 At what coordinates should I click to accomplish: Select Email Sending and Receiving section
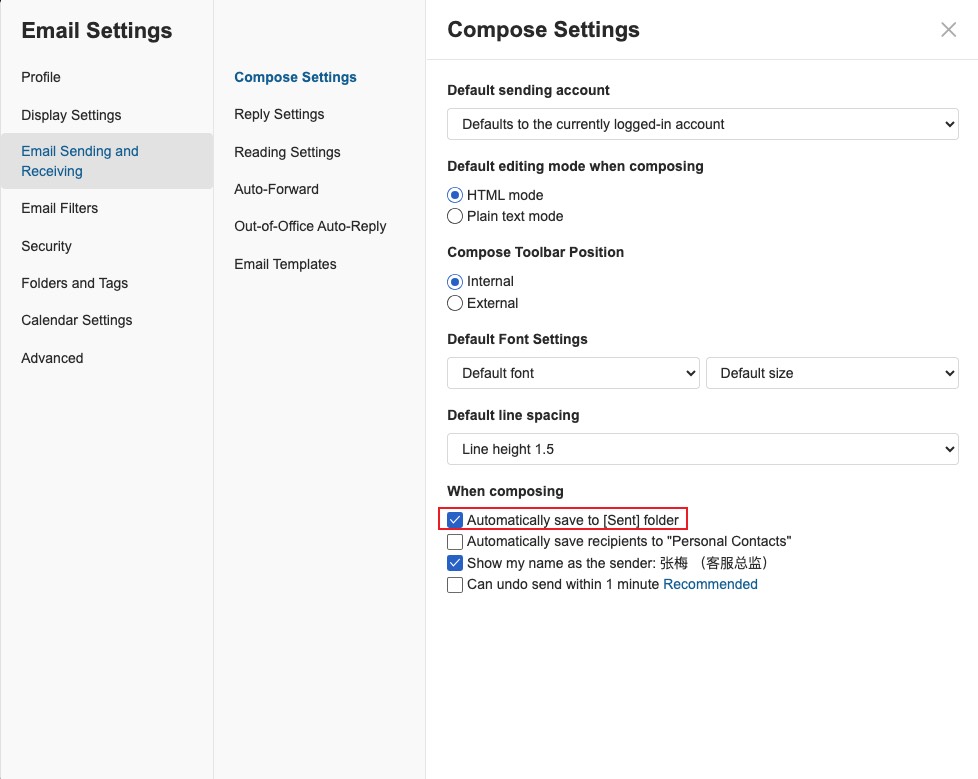pyautogui.click(x=107, y=161)
